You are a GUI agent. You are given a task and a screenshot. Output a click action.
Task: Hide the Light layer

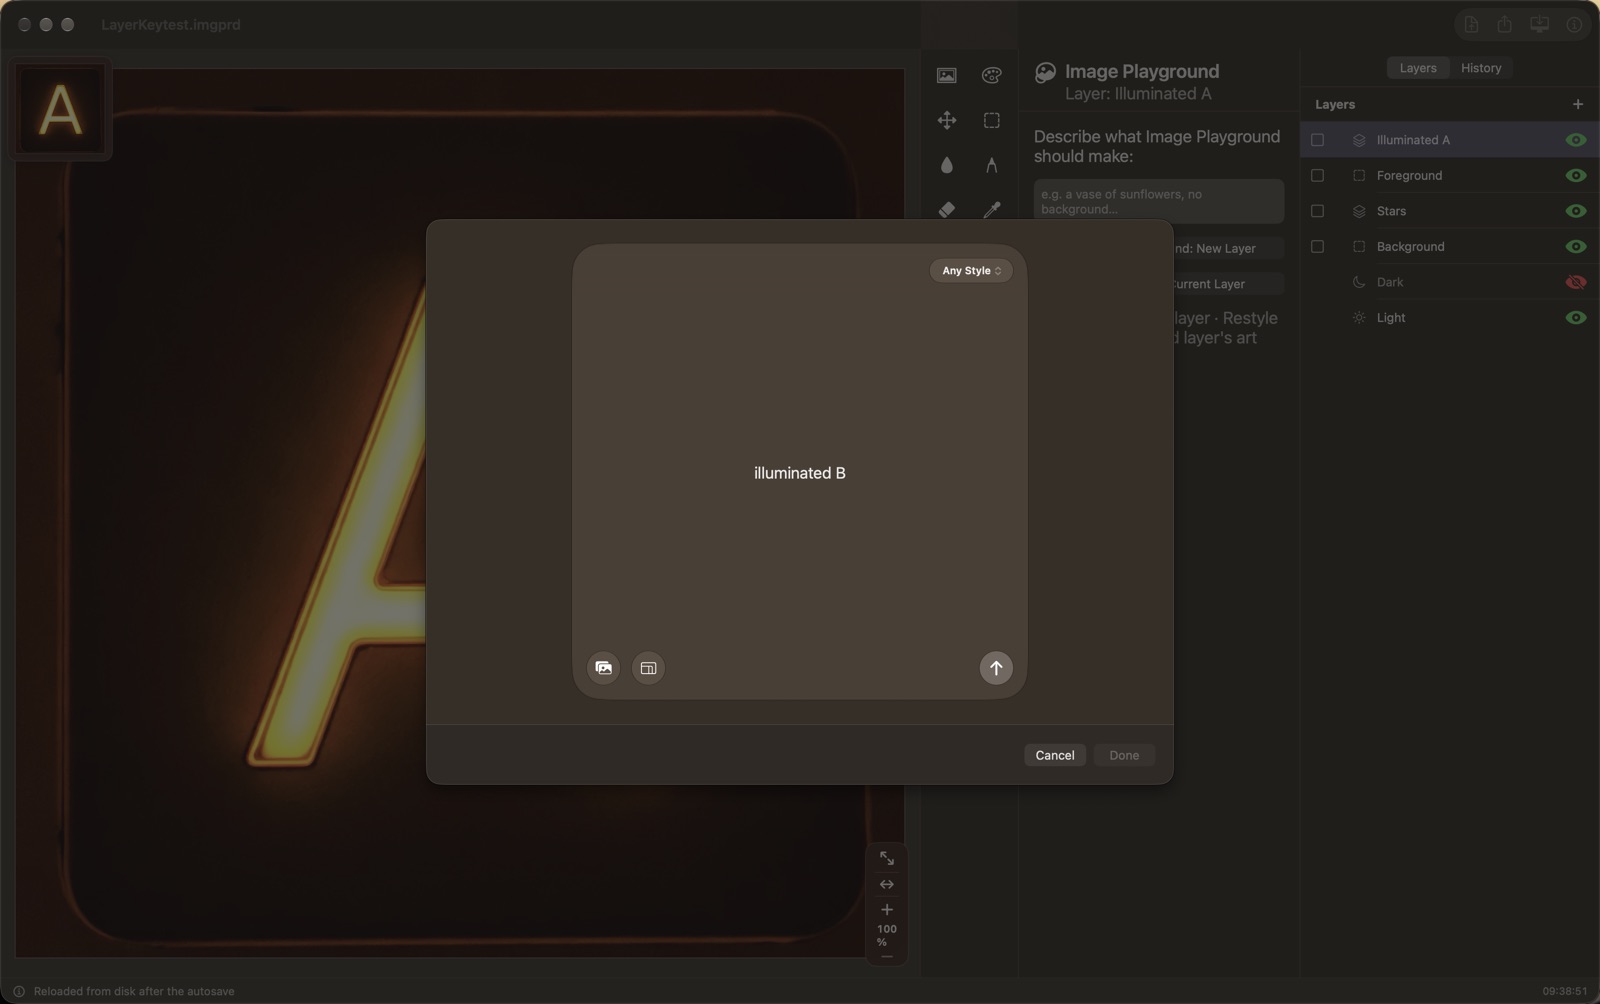pos(1576,318)
